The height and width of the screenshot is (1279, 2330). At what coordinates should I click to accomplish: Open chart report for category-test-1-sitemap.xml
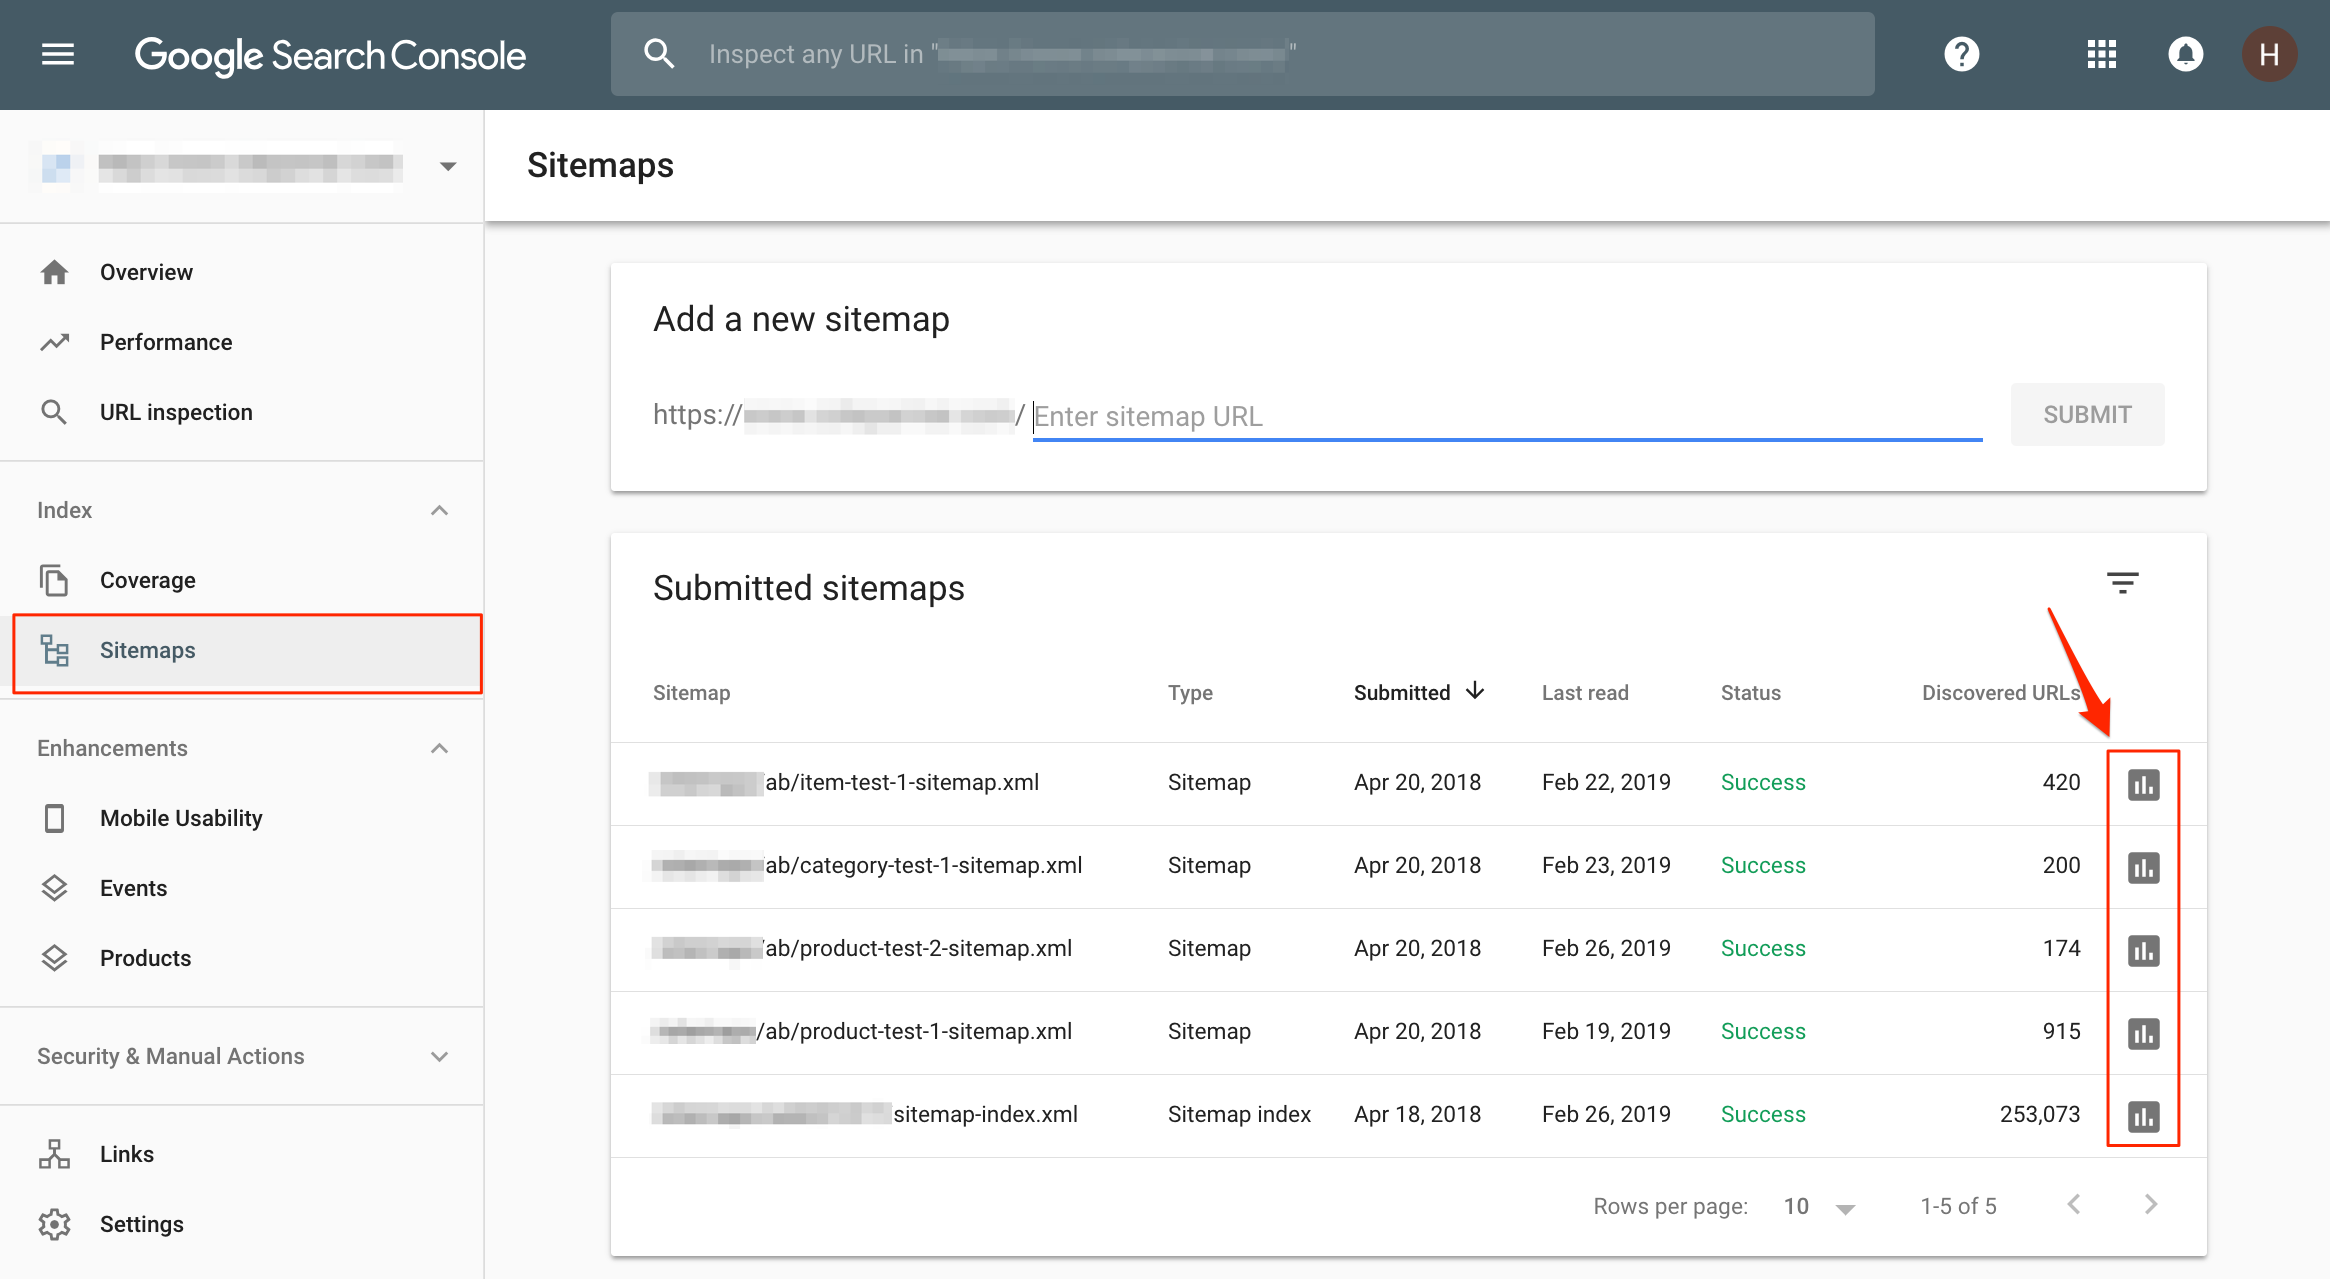coord(2143,867)
